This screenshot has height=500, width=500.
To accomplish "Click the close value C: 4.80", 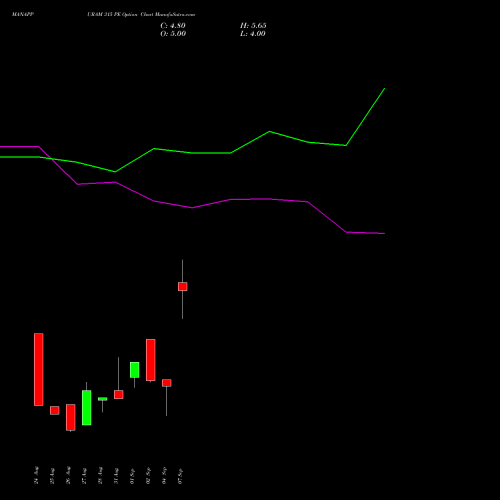I will click(x=173, y=26).
